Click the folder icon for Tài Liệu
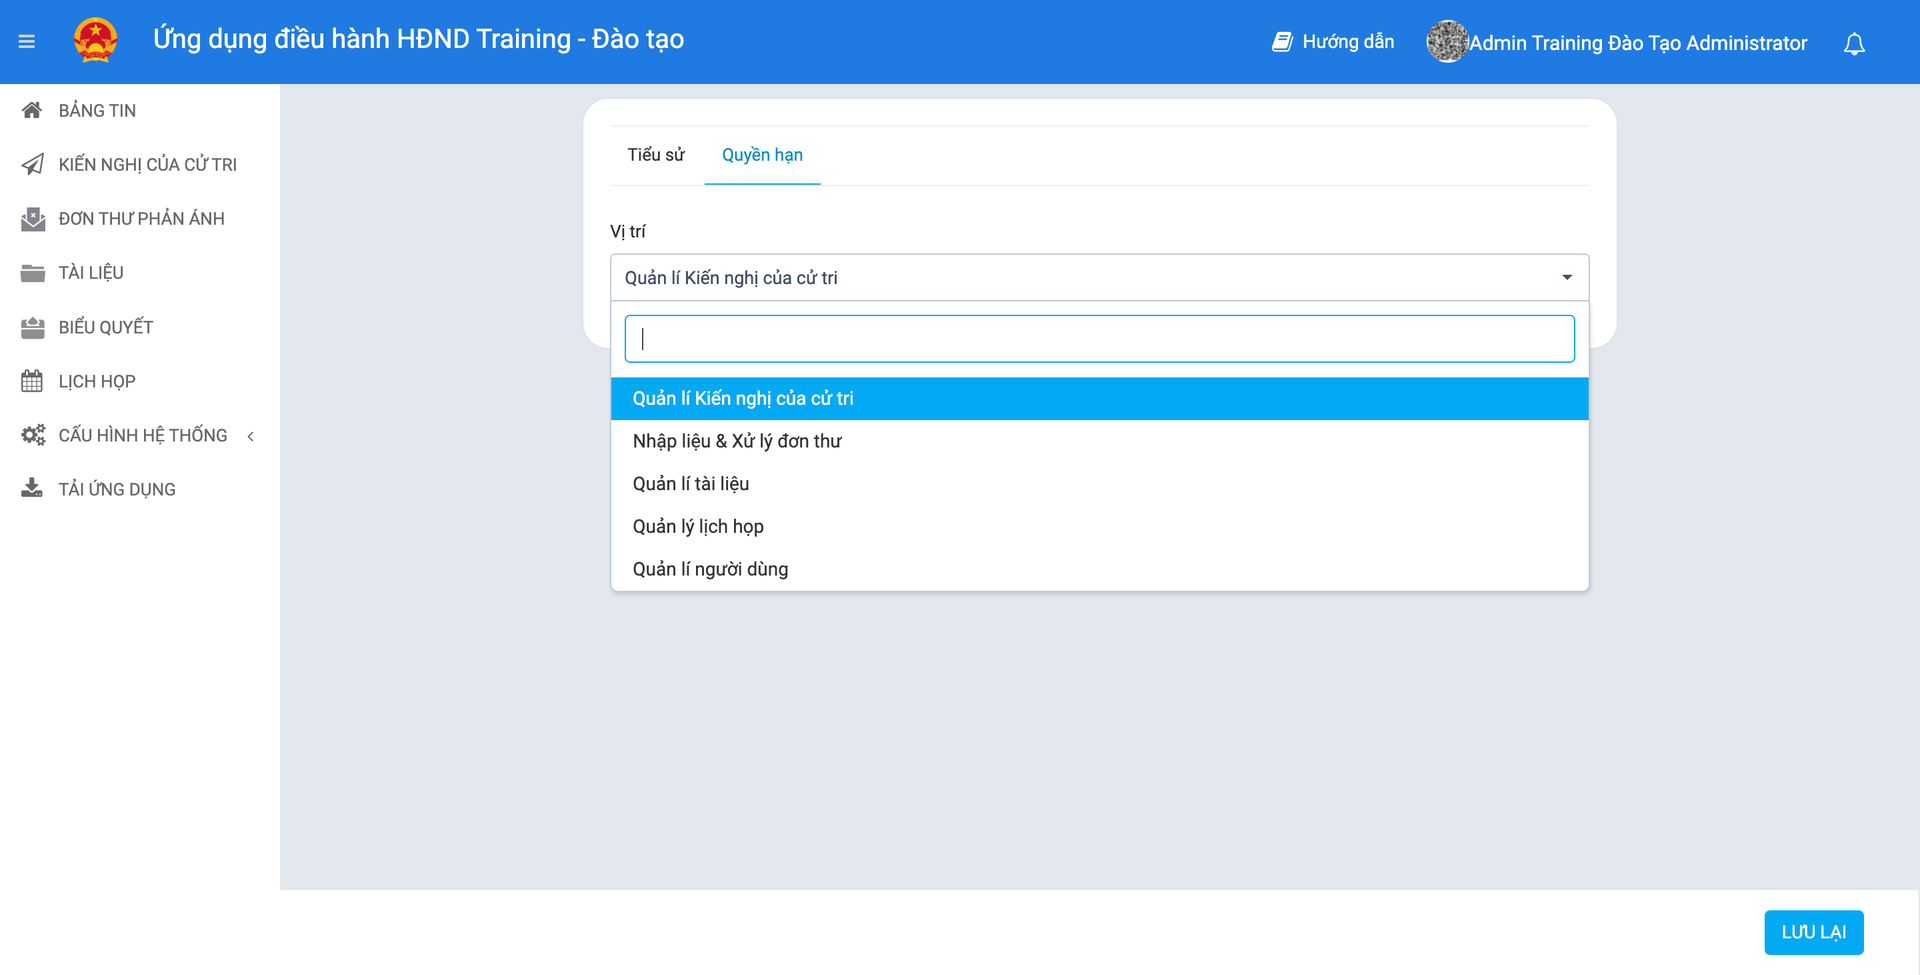The height and width of the screenshot is (975, 1920). pyautogui.click(x=32, y=273)
